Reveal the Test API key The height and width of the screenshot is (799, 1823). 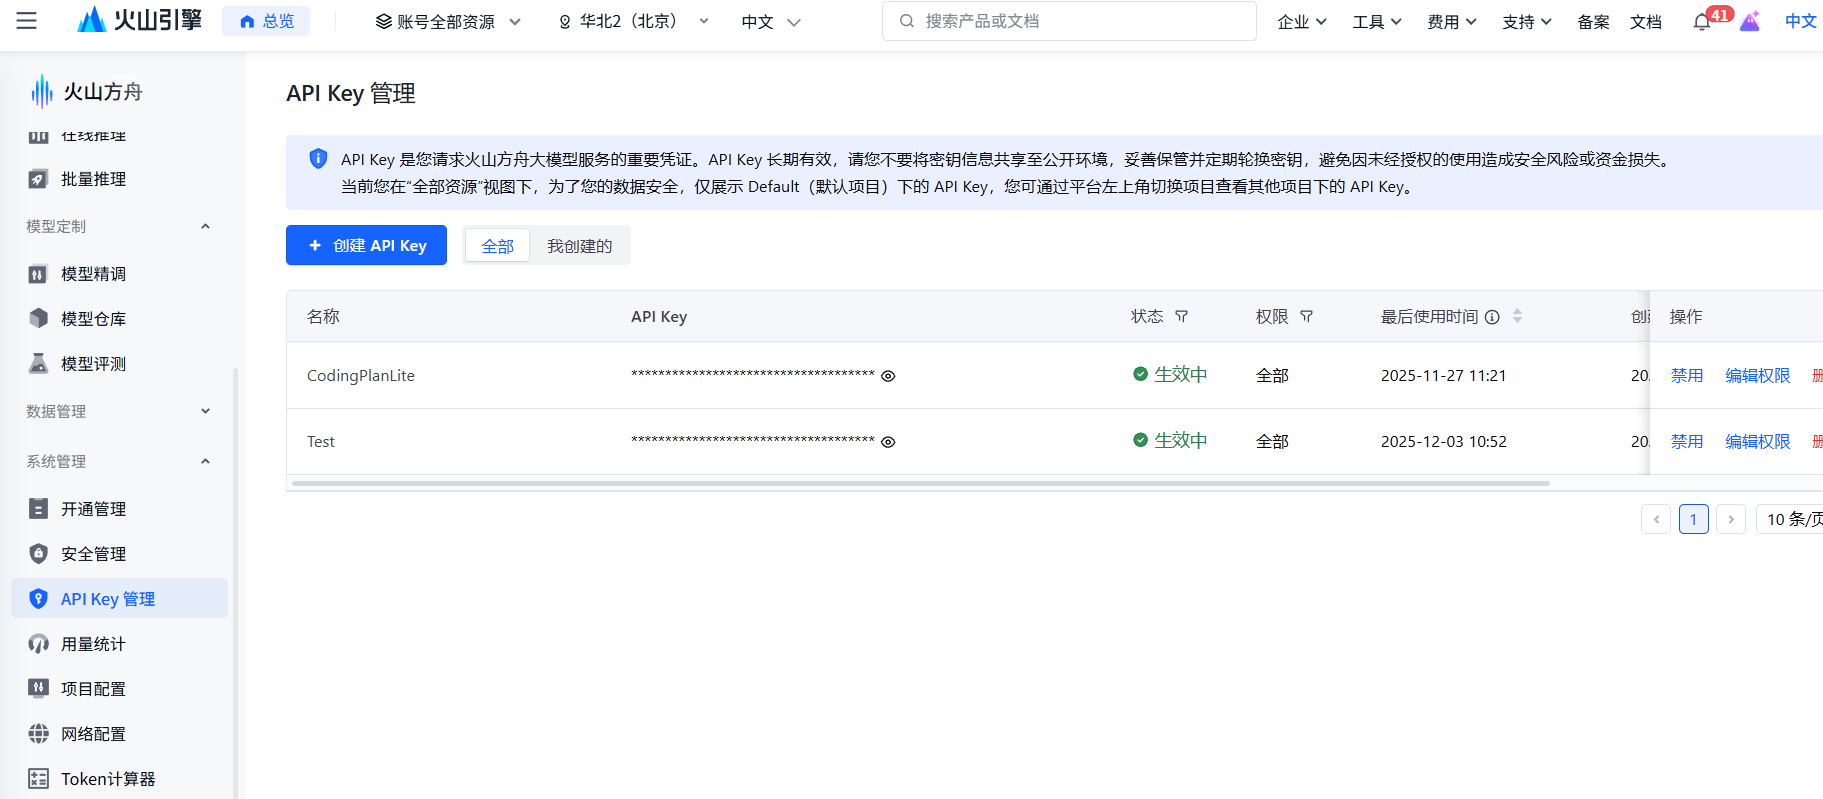888,442
